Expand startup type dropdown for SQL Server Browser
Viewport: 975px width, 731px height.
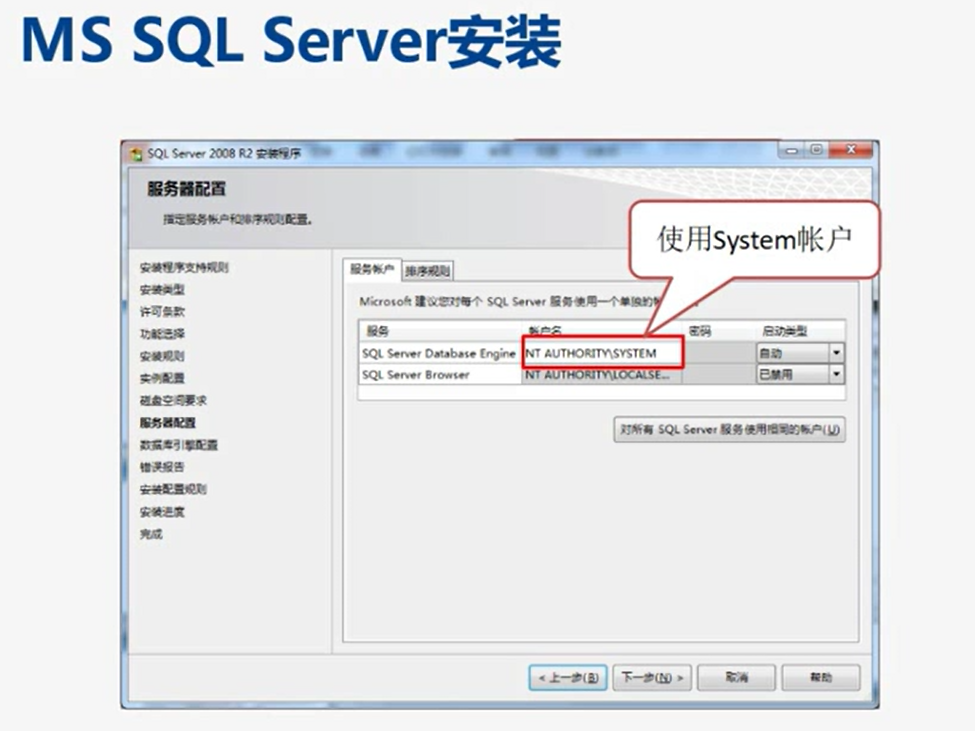pos(836,375)
